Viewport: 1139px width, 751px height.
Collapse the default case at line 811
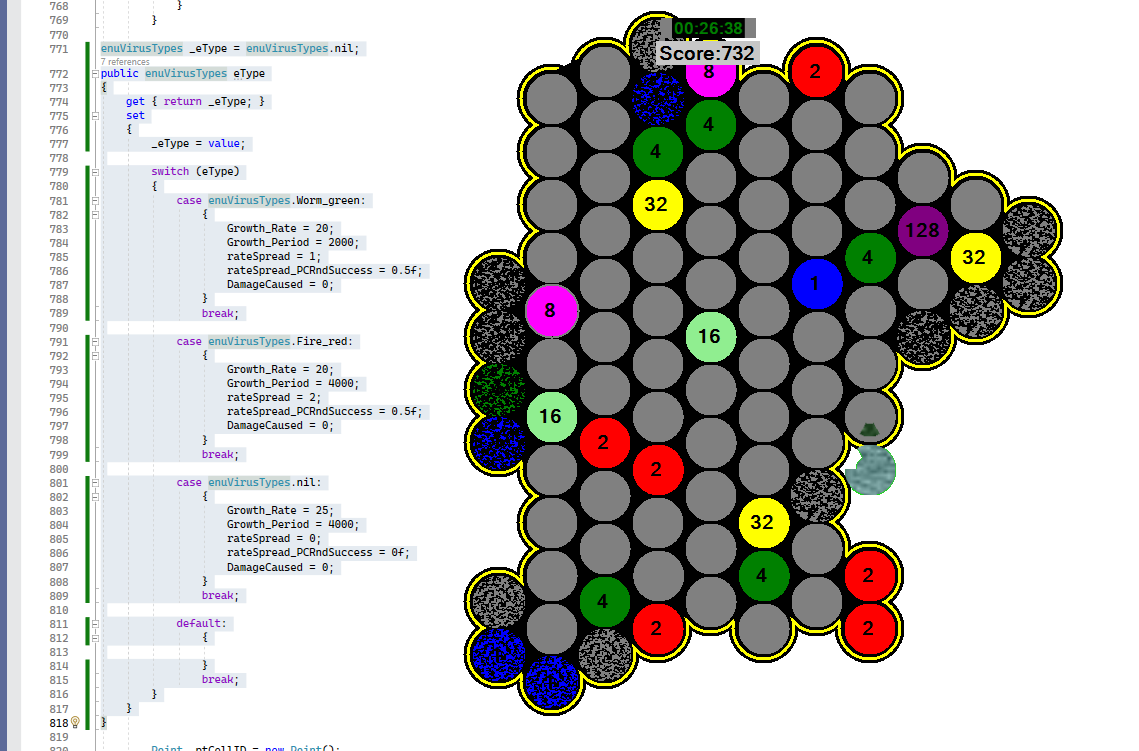pyautogui.click(x=95, y=624)
